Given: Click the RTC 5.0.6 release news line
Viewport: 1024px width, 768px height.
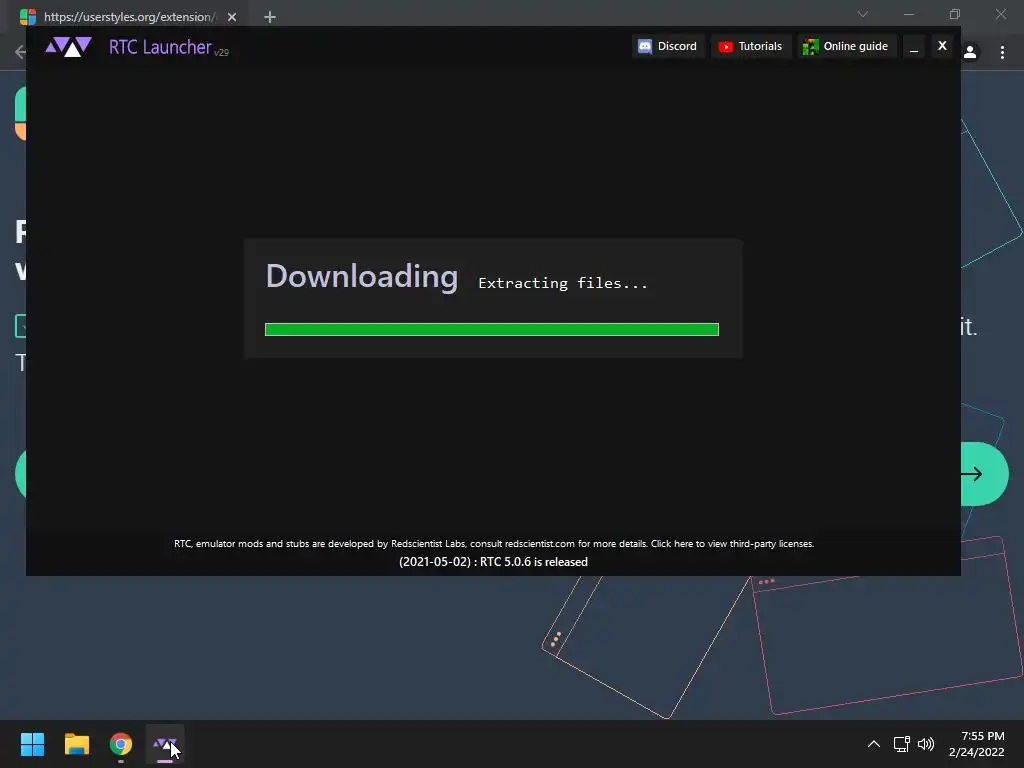Looking at the screenshot, I should tap(493, 562).
